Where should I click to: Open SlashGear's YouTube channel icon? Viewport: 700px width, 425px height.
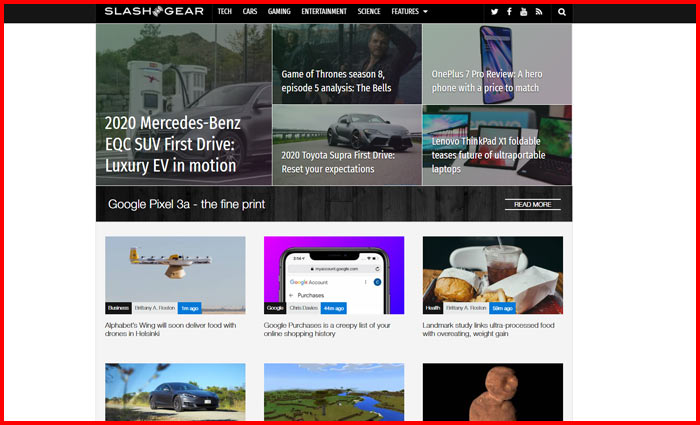[x=524, y=12]
